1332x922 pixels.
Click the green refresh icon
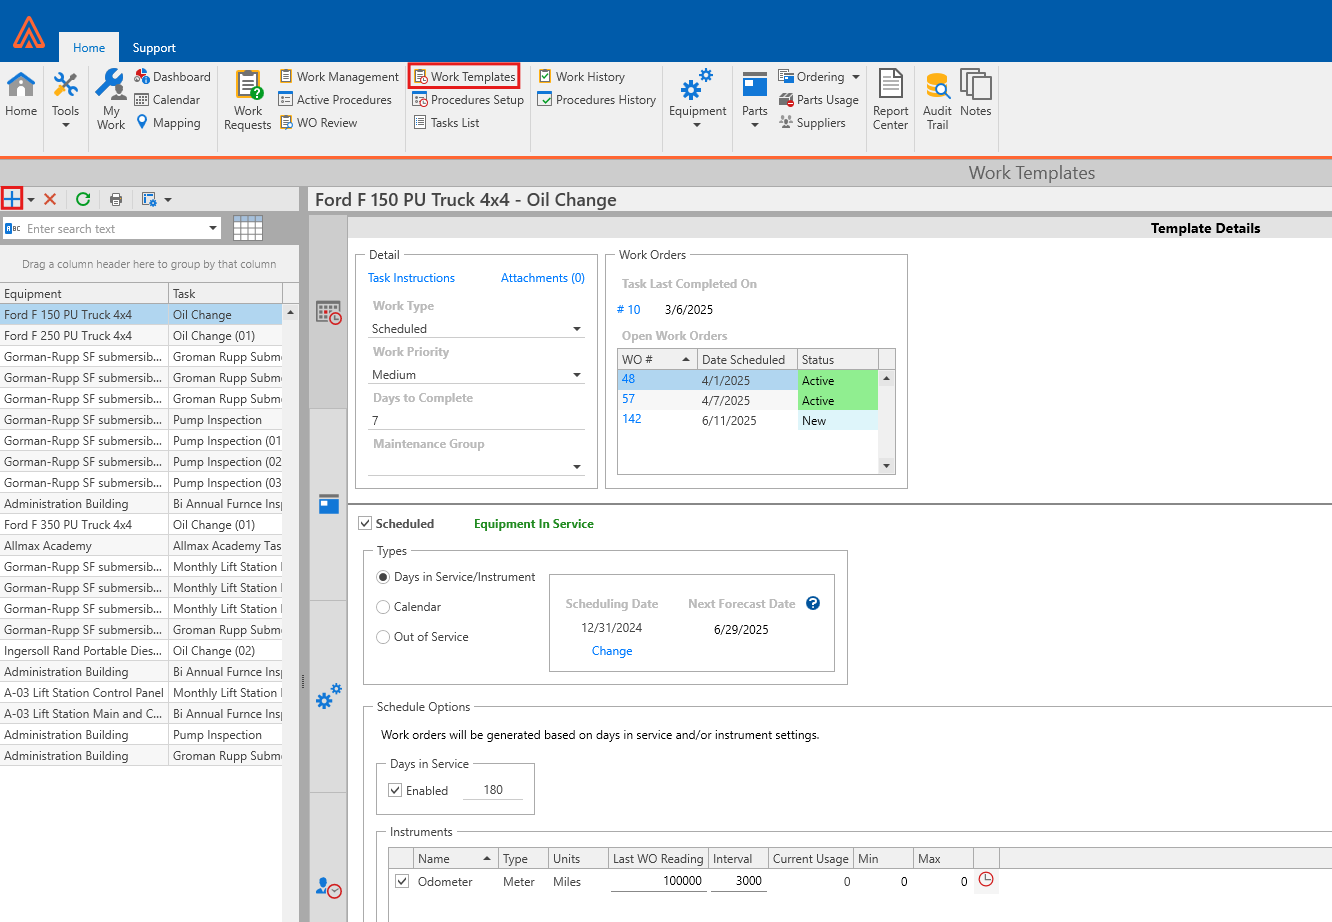point(83,199)
